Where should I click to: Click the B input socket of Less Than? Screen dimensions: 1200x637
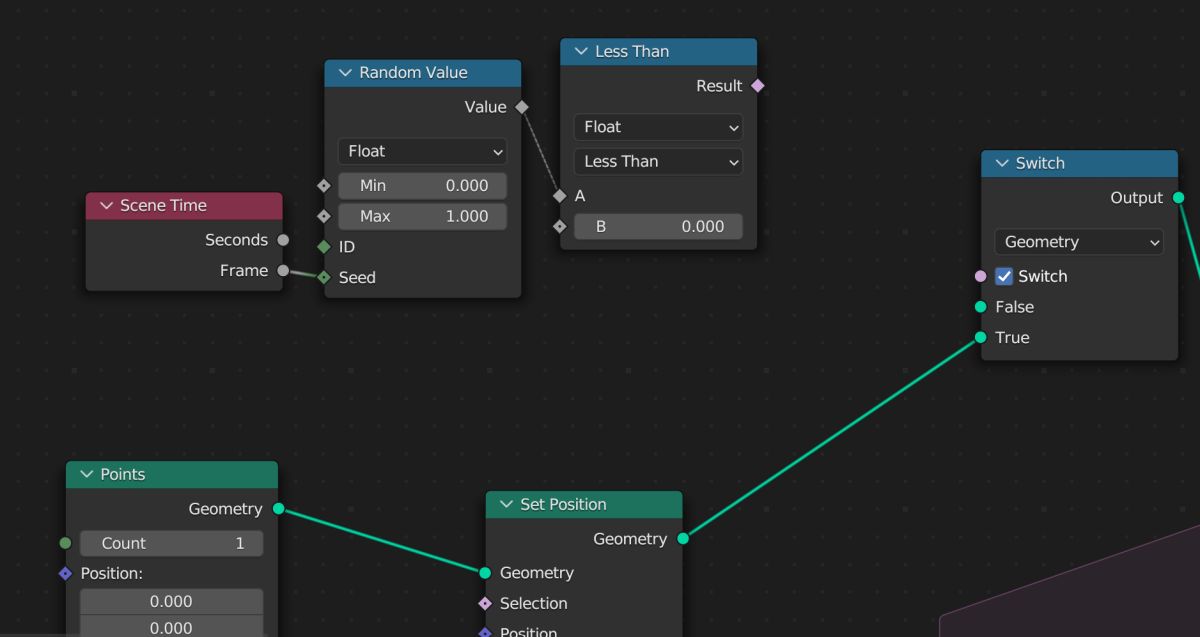[x=560, y=227]
